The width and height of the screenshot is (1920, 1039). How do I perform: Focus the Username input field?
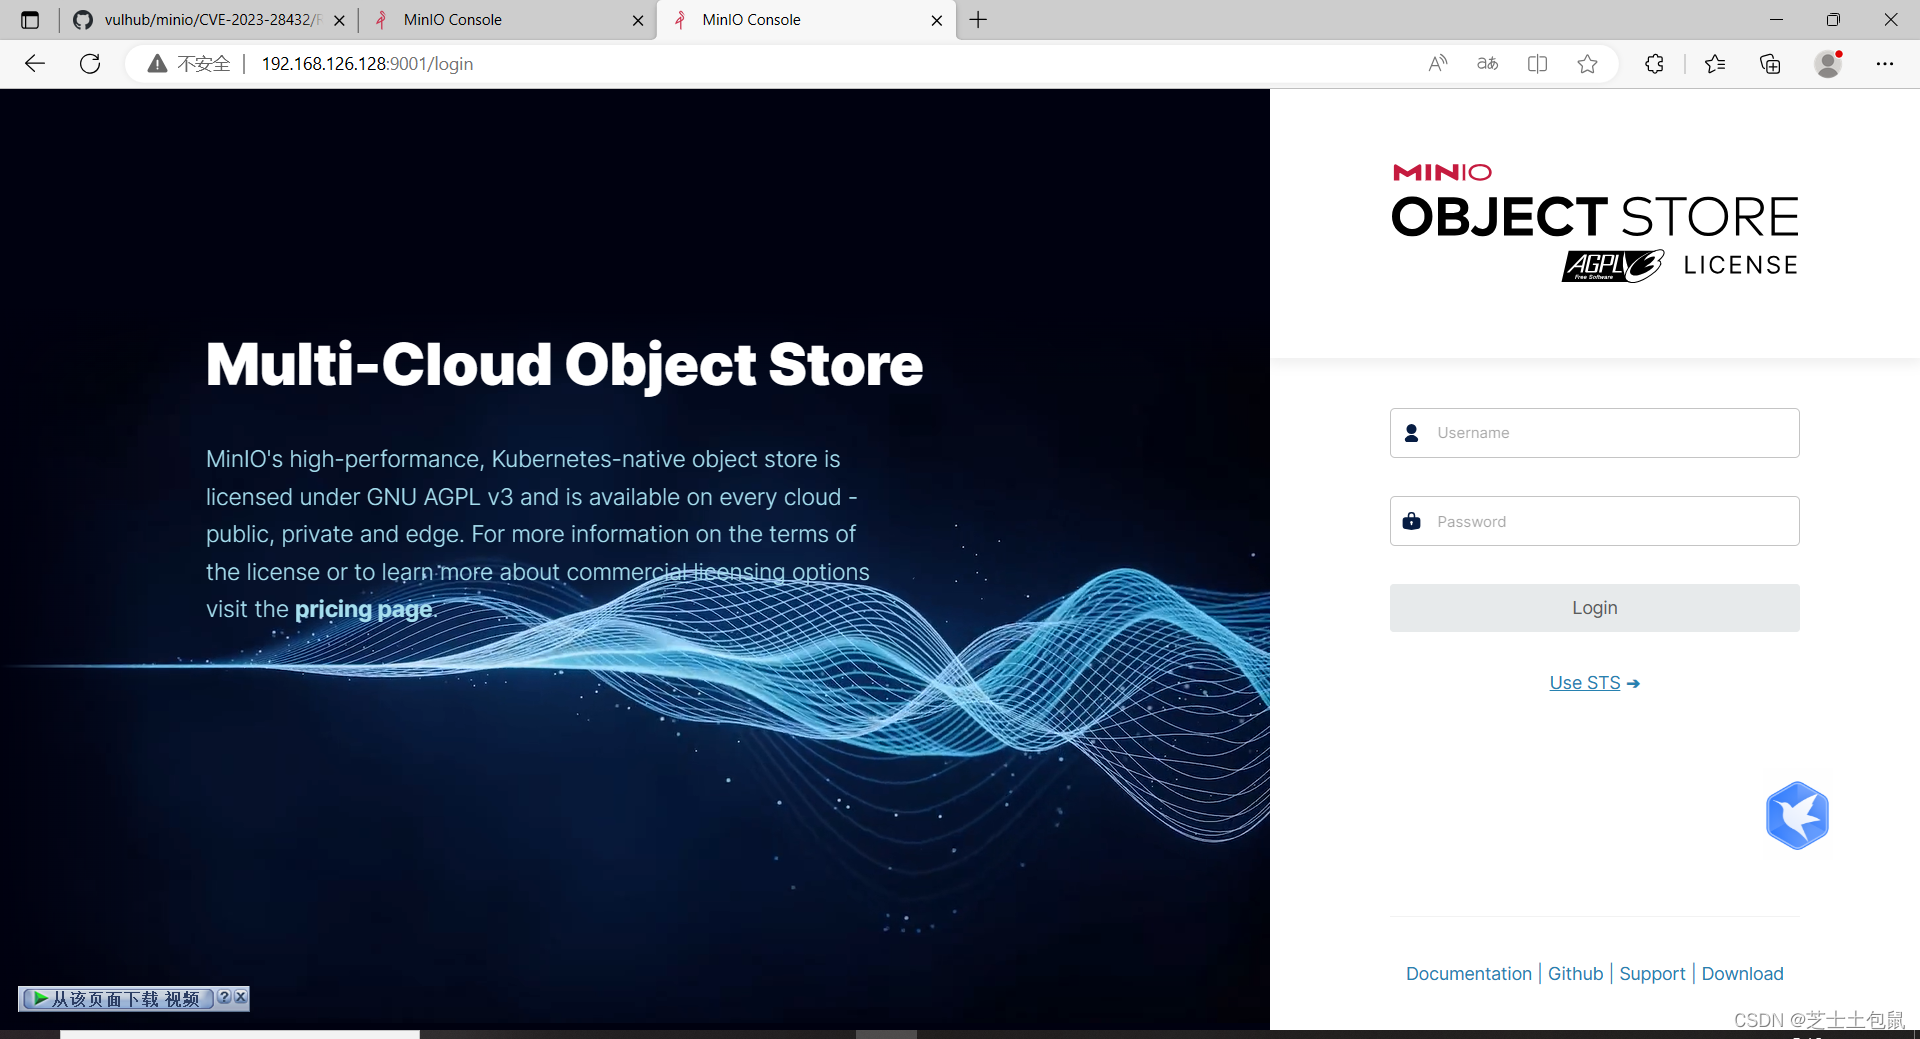point(1595,433)
